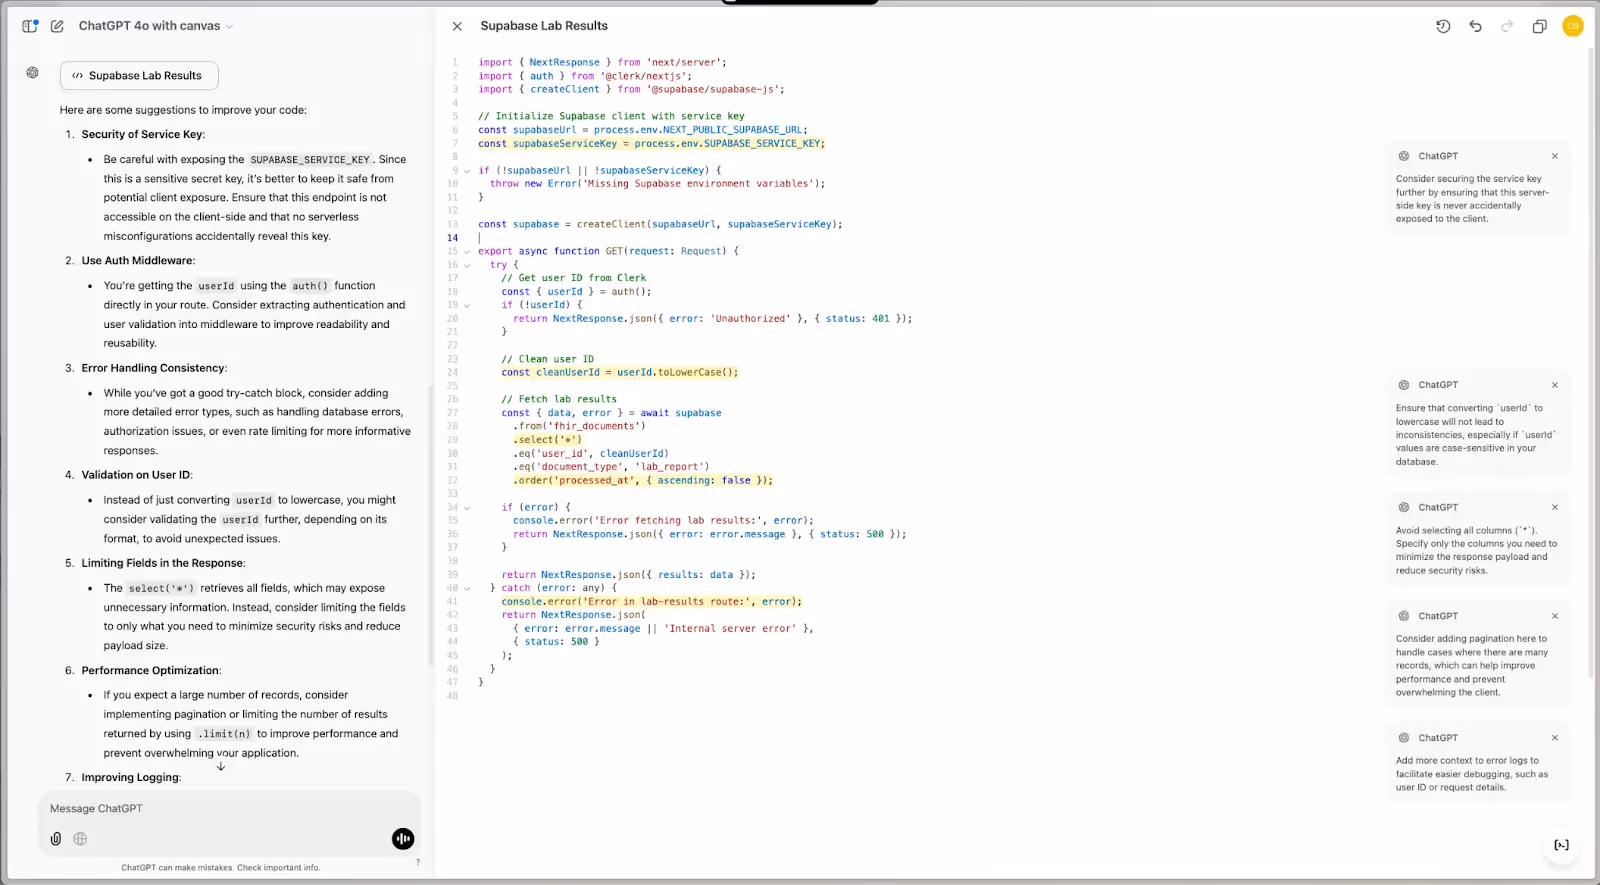Collapse the if (error) block at line 34
This screenshot has height=885, width=1600.
click(x=467, y=508)
